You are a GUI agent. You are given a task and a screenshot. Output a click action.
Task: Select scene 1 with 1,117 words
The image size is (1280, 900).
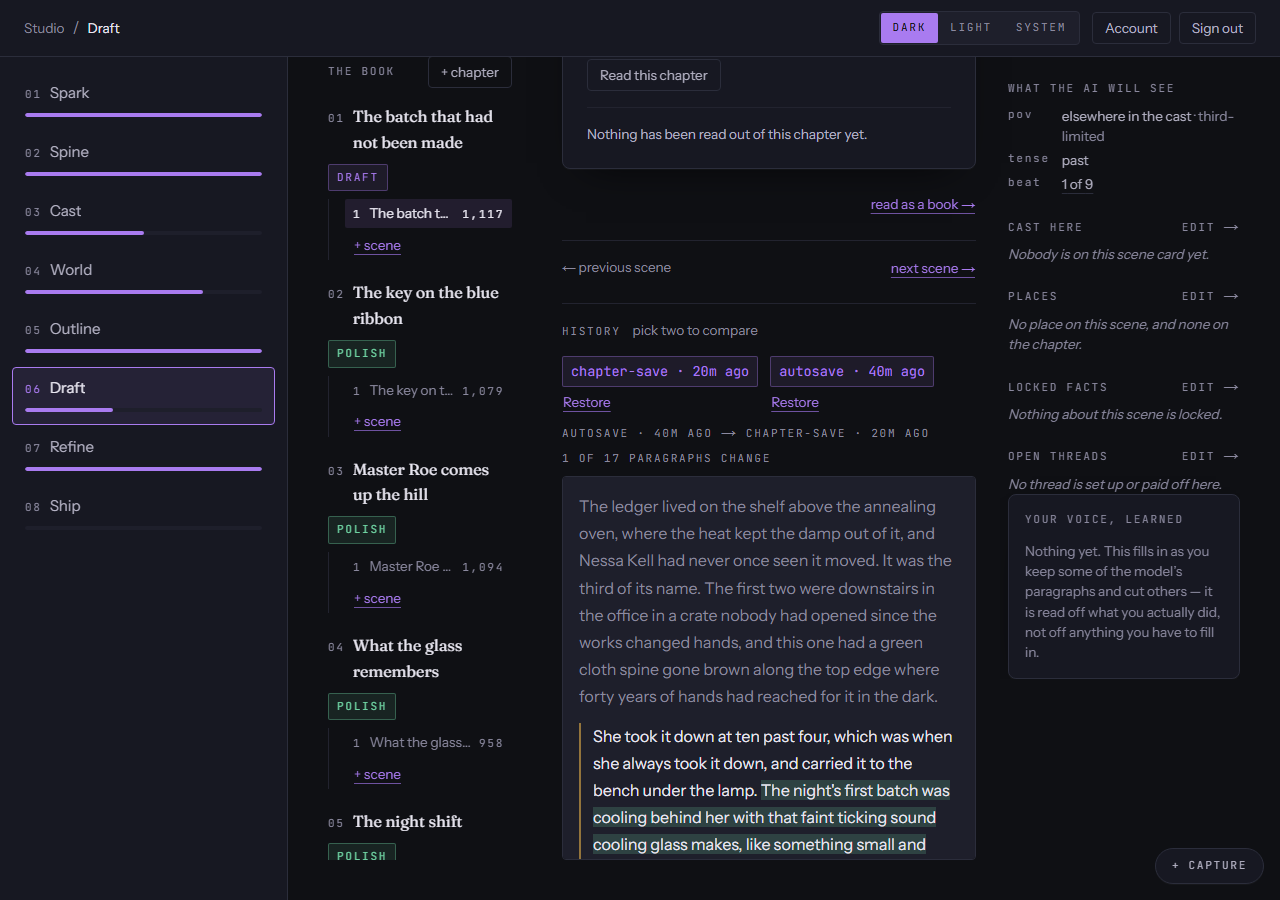point(428,213)
